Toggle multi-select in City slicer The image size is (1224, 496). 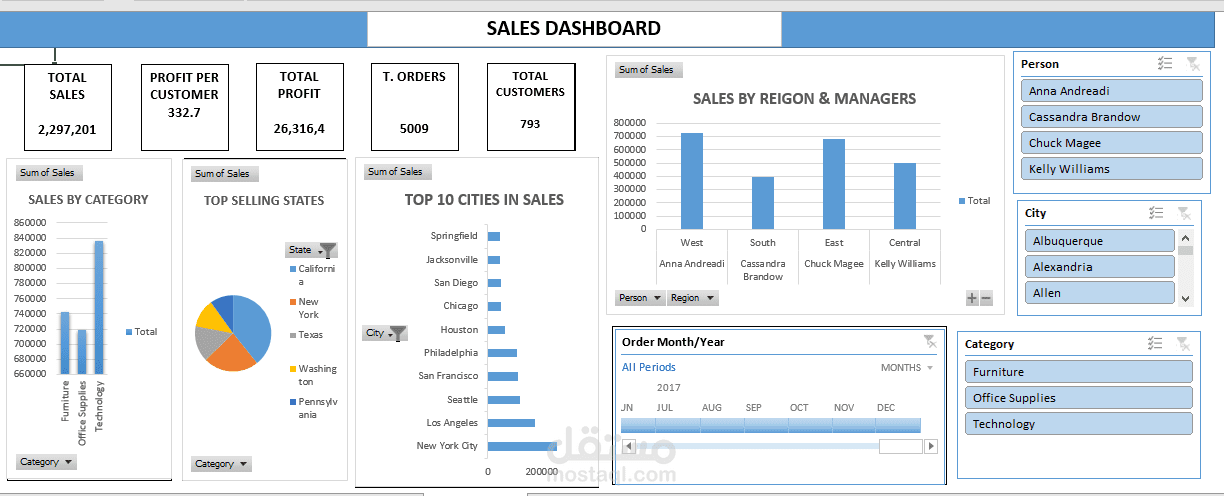[1156, 213]
